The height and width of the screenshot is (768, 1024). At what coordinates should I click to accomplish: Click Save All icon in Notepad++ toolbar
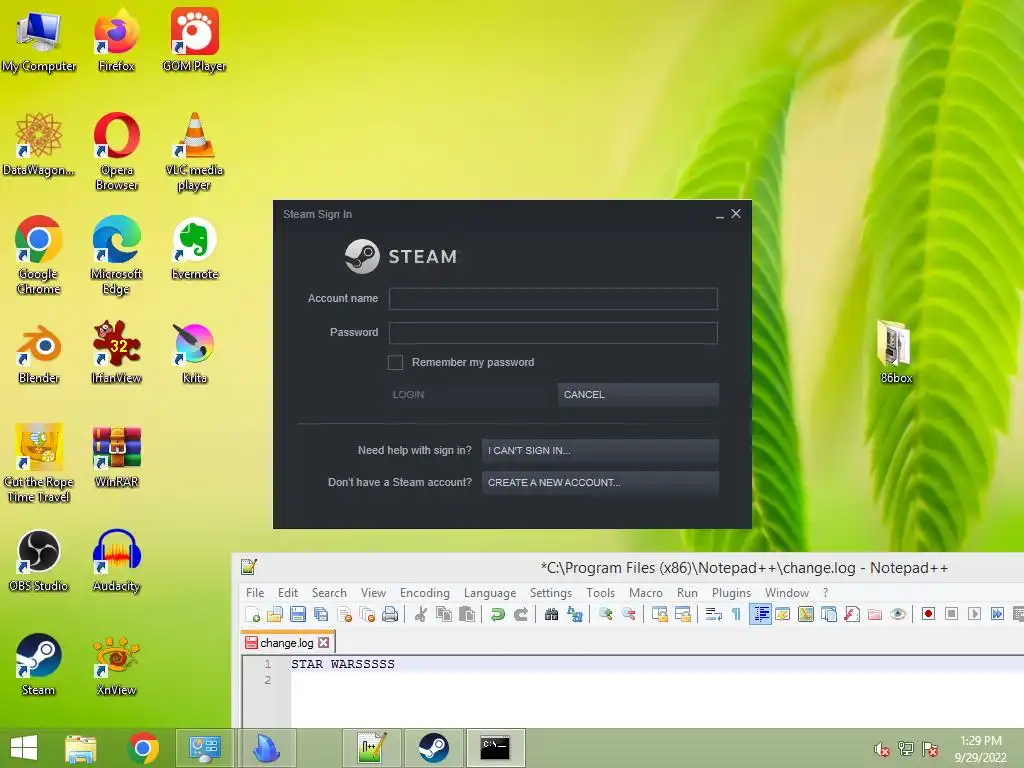tap(321, 615)
